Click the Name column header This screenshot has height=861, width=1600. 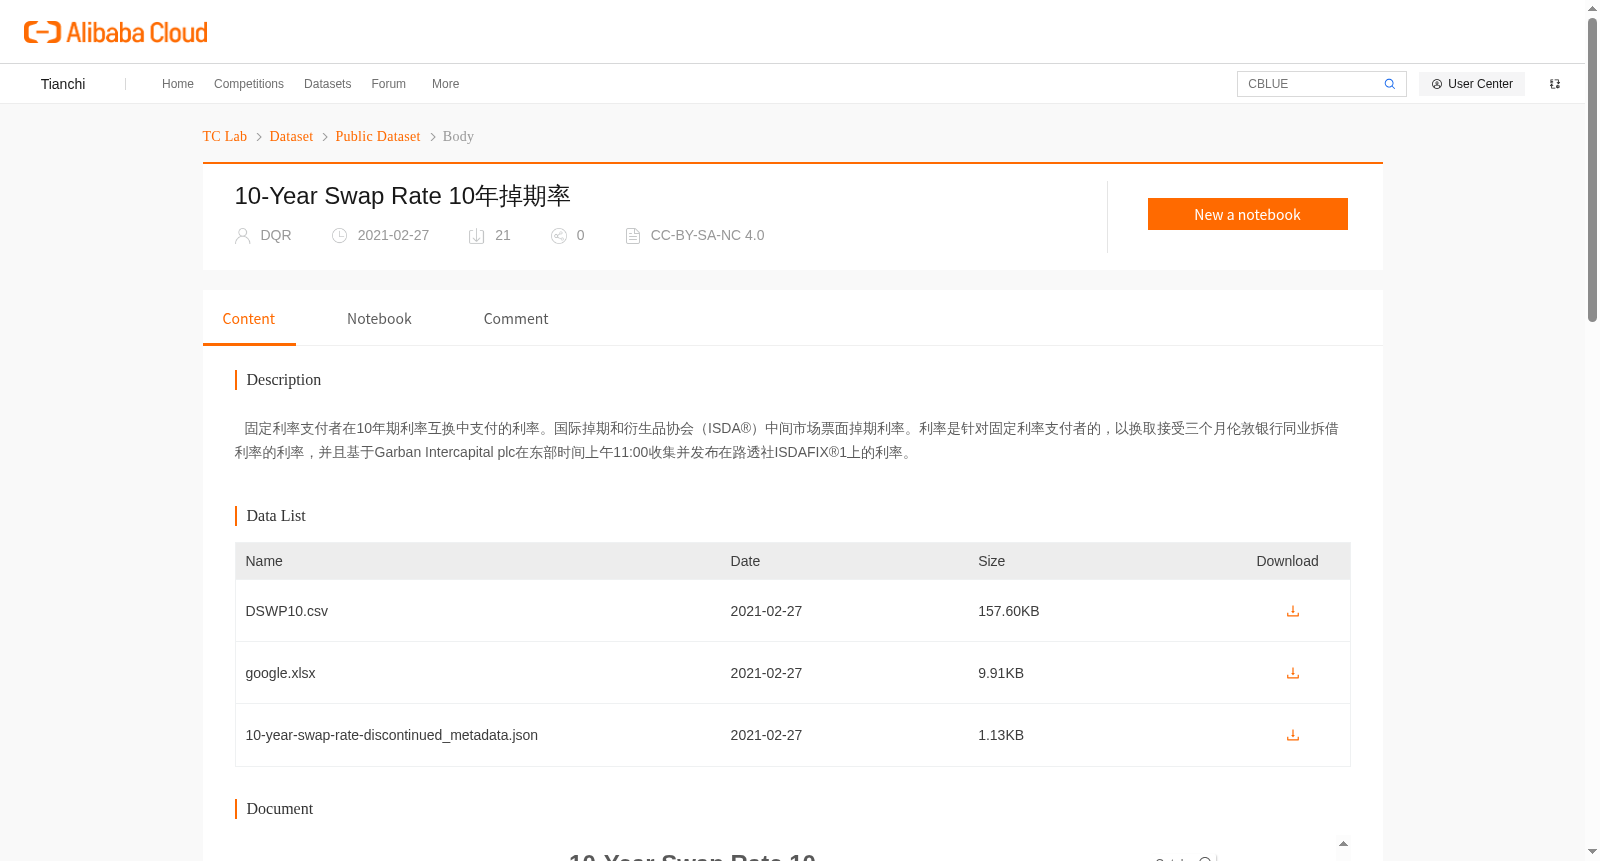tap(264, 561)
